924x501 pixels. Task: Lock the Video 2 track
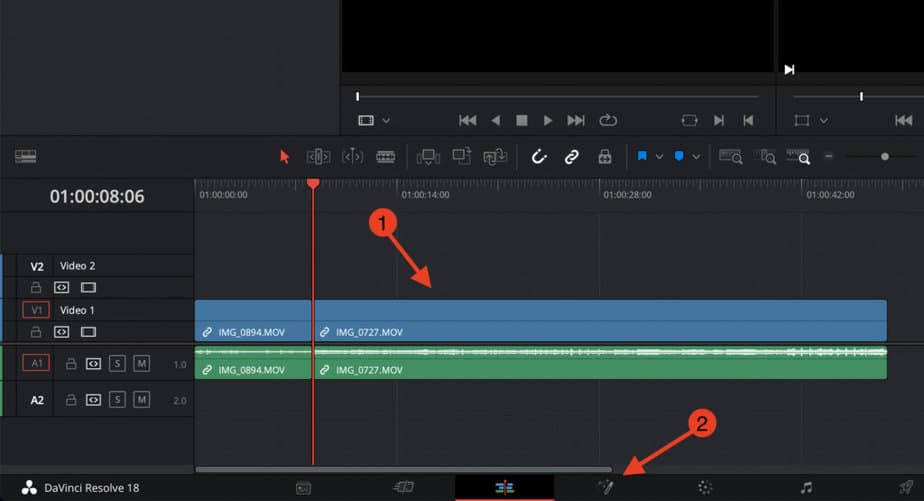click(36, 287)
